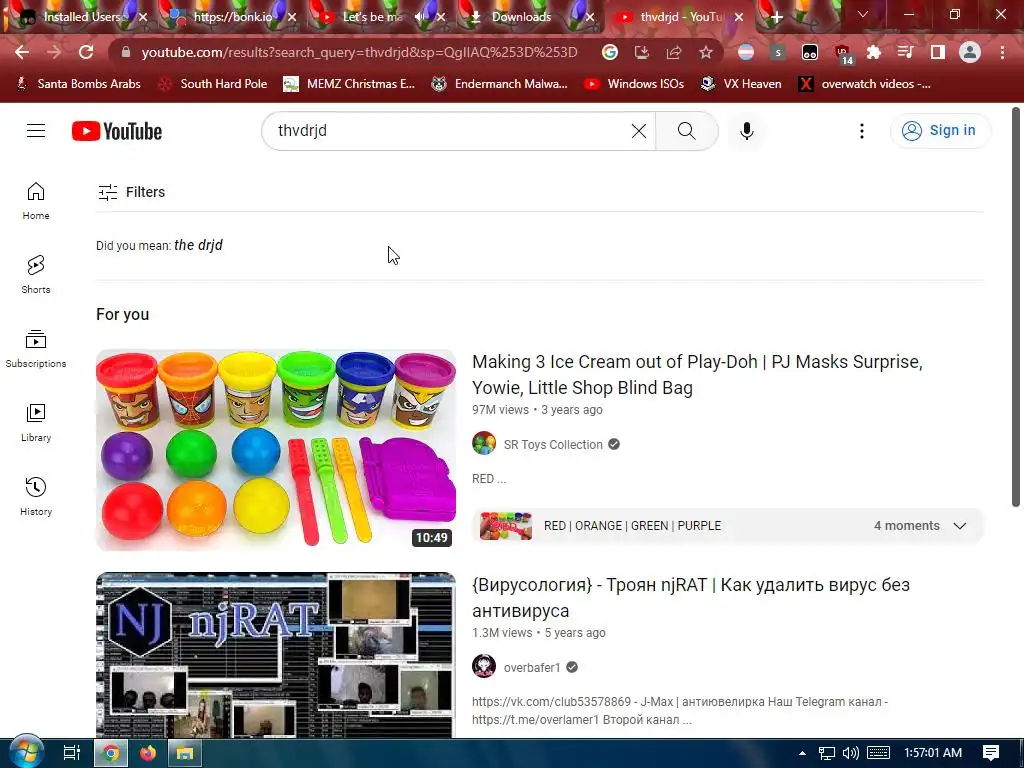Open uBlock Origin extension showing 14
The height and width of the screenshot is (768, 1024).
click(842, 54)
